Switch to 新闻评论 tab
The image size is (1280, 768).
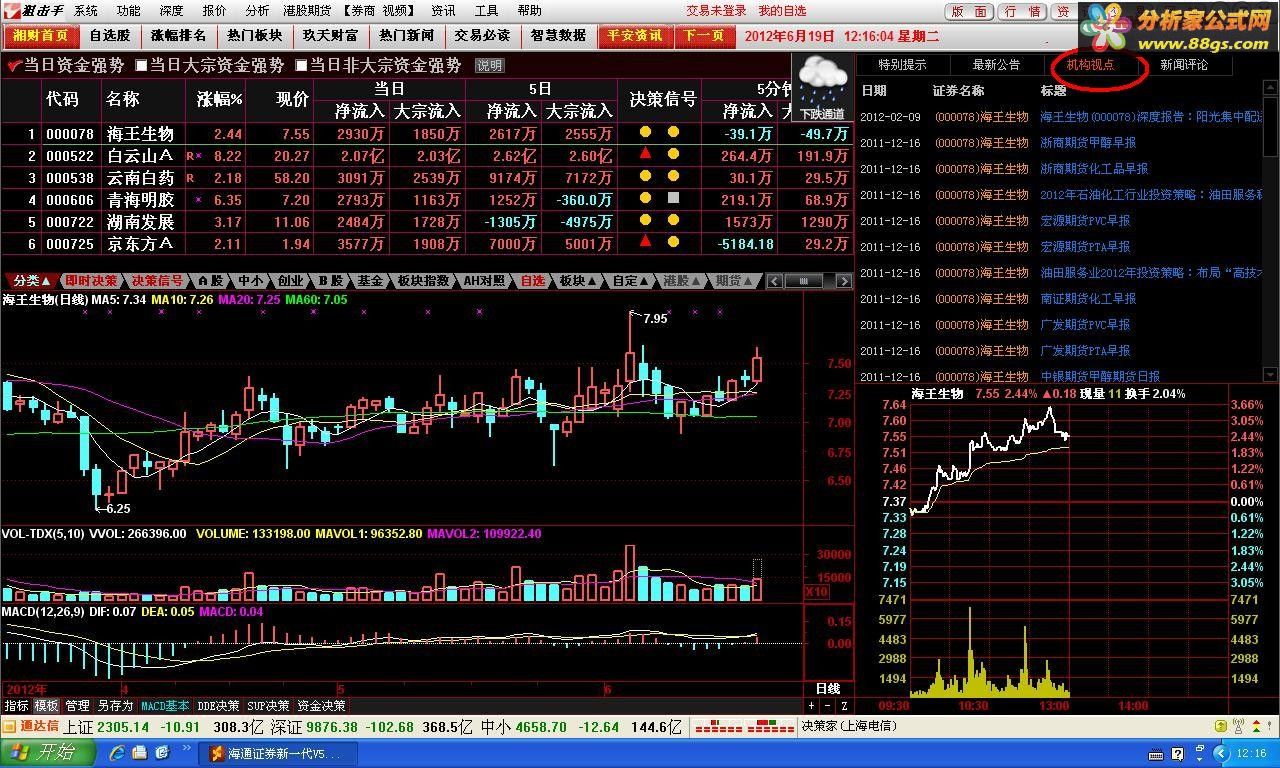(x=1184, y=65)
